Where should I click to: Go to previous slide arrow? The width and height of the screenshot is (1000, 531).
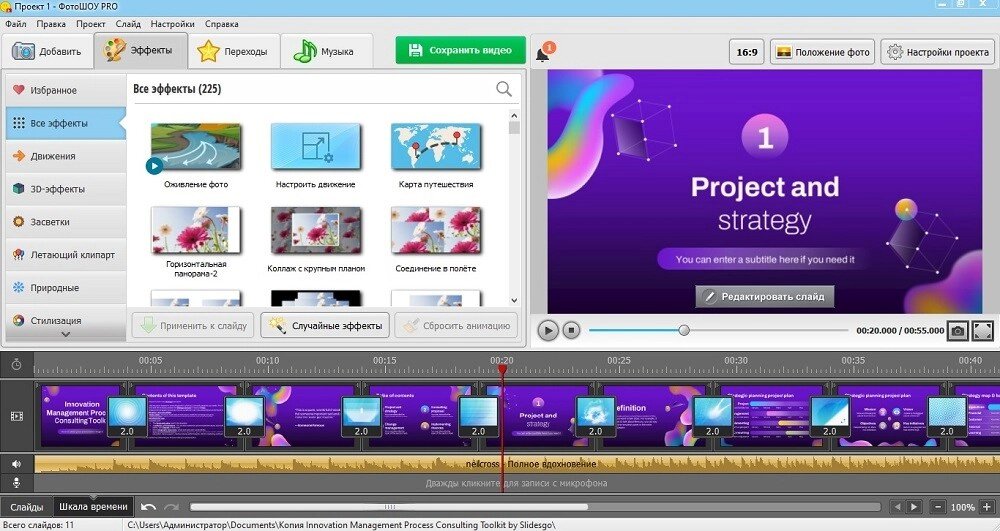click(x=898, y=507)
